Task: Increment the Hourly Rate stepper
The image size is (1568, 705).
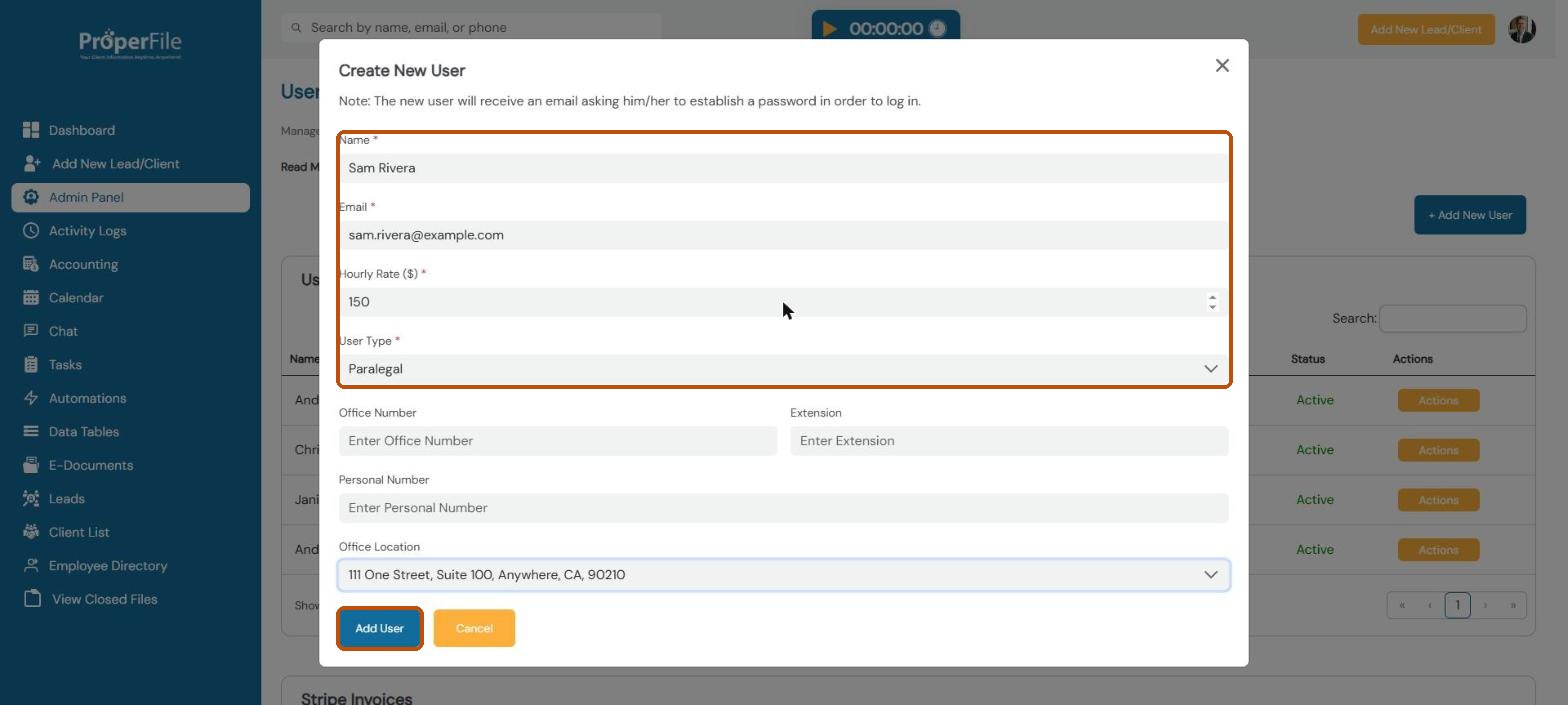Action: [1212, 297]
